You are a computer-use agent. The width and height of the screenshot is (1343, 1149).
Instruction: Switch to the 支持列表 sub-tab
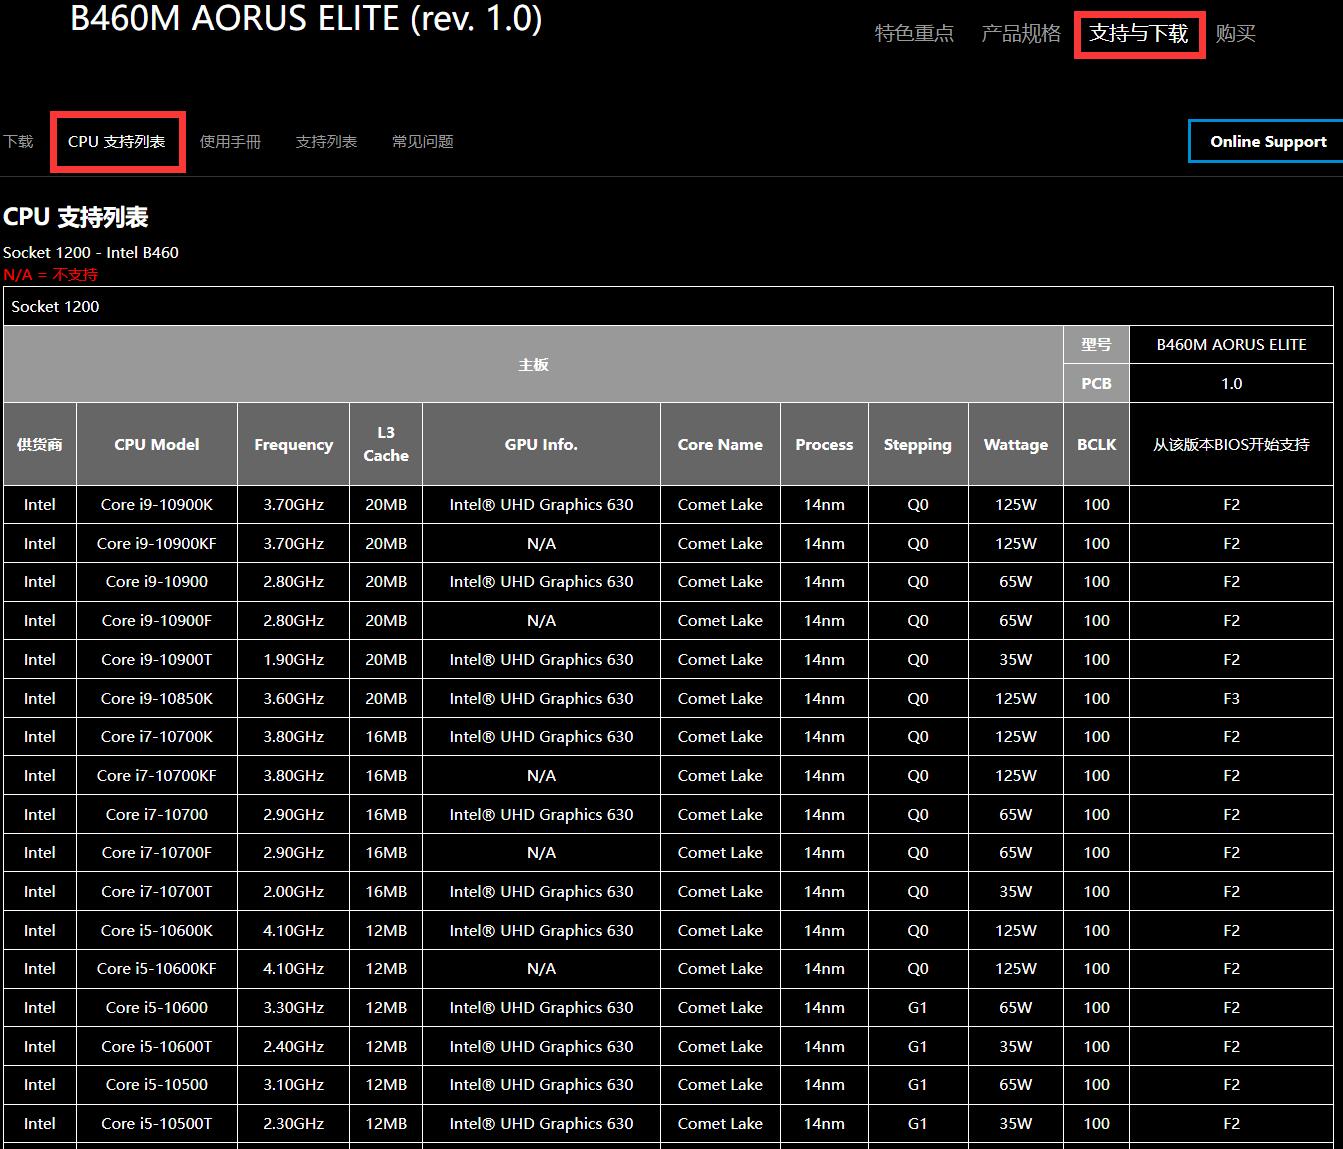[x=326, y=142]
